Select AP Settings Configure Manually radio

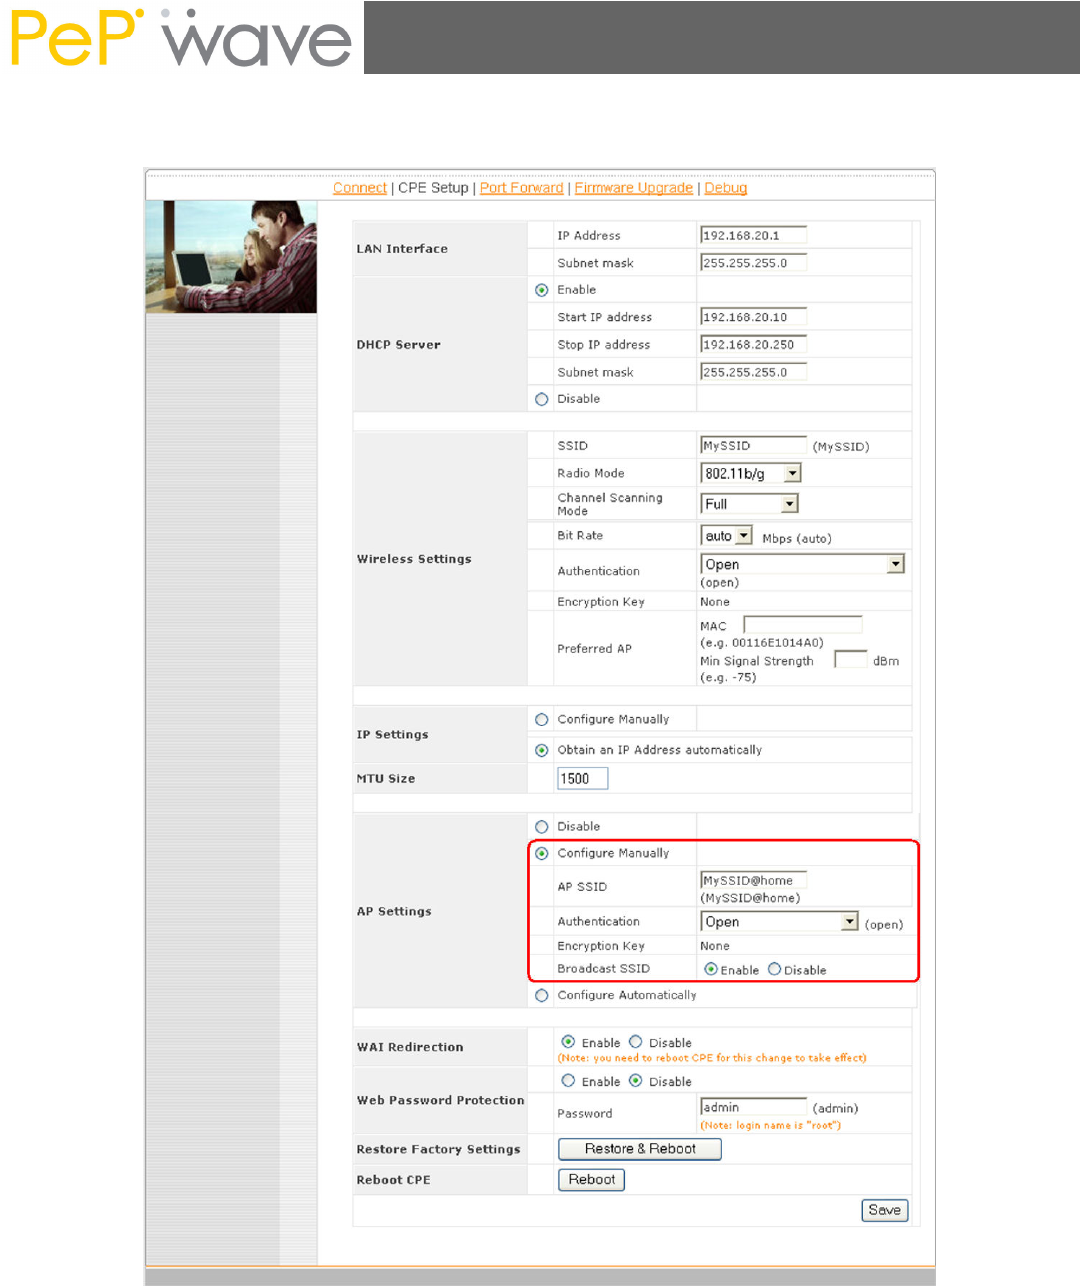coord(542,854)
